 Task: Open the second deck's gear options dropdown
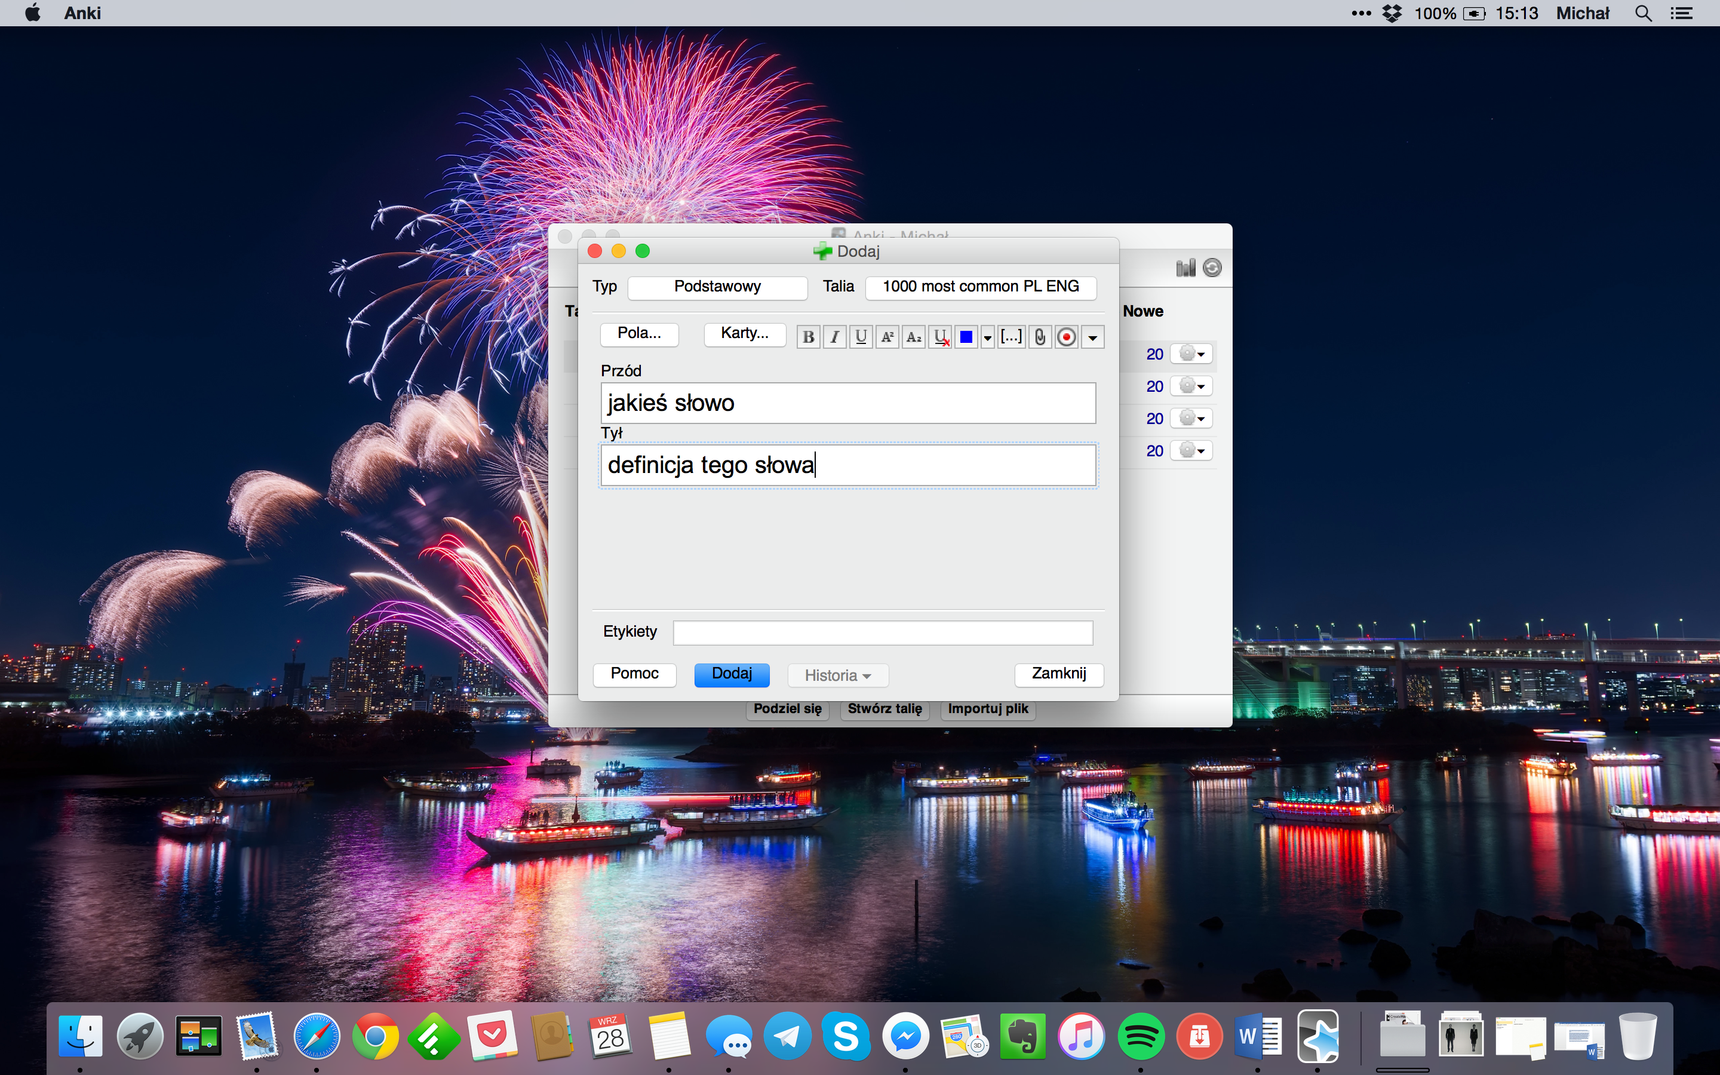click(1192, 386)
